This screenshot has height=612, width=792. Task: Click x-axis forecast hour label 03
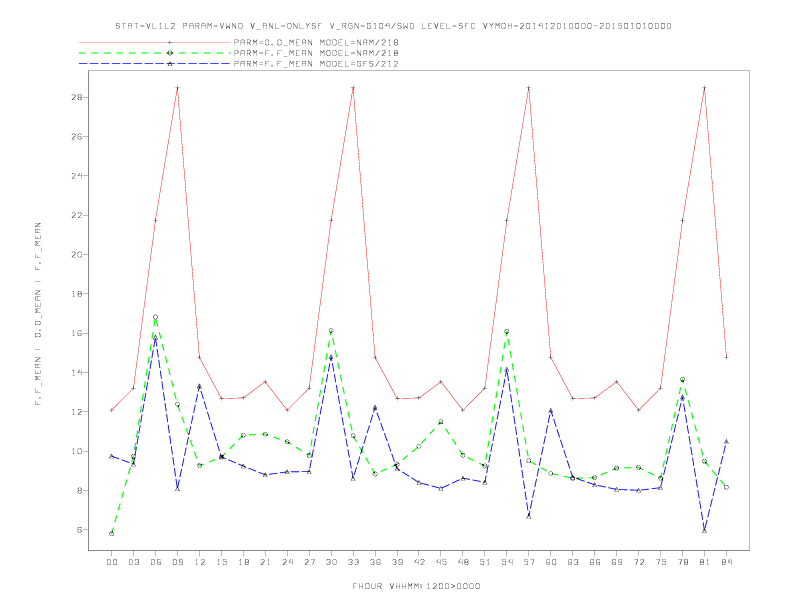click(x=133, y=562)
